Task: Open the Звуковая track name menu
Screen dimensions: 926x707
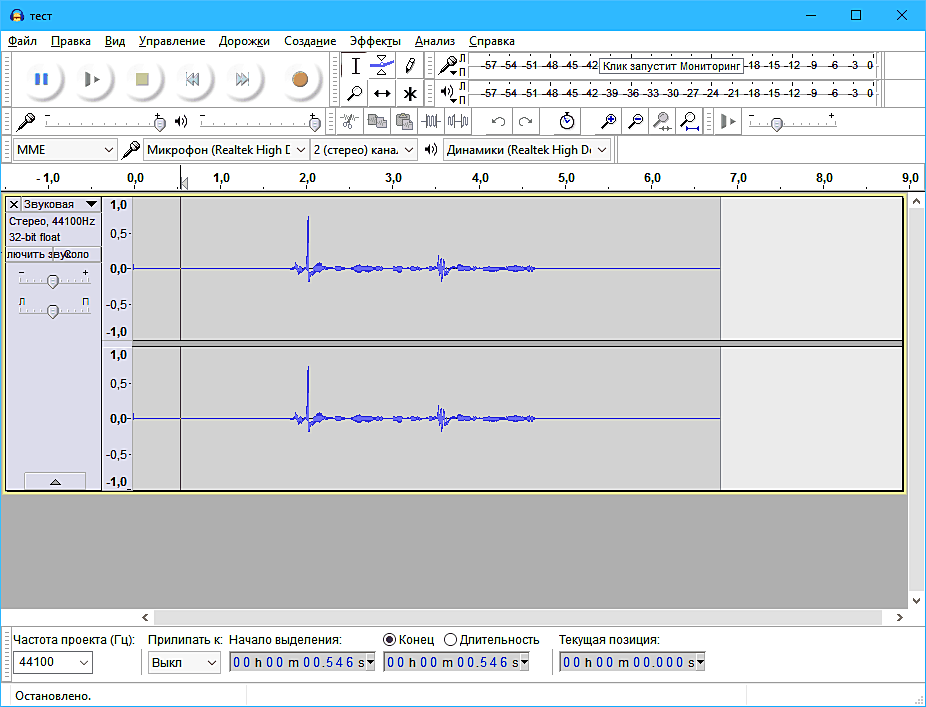Action: tap(60, 204)
